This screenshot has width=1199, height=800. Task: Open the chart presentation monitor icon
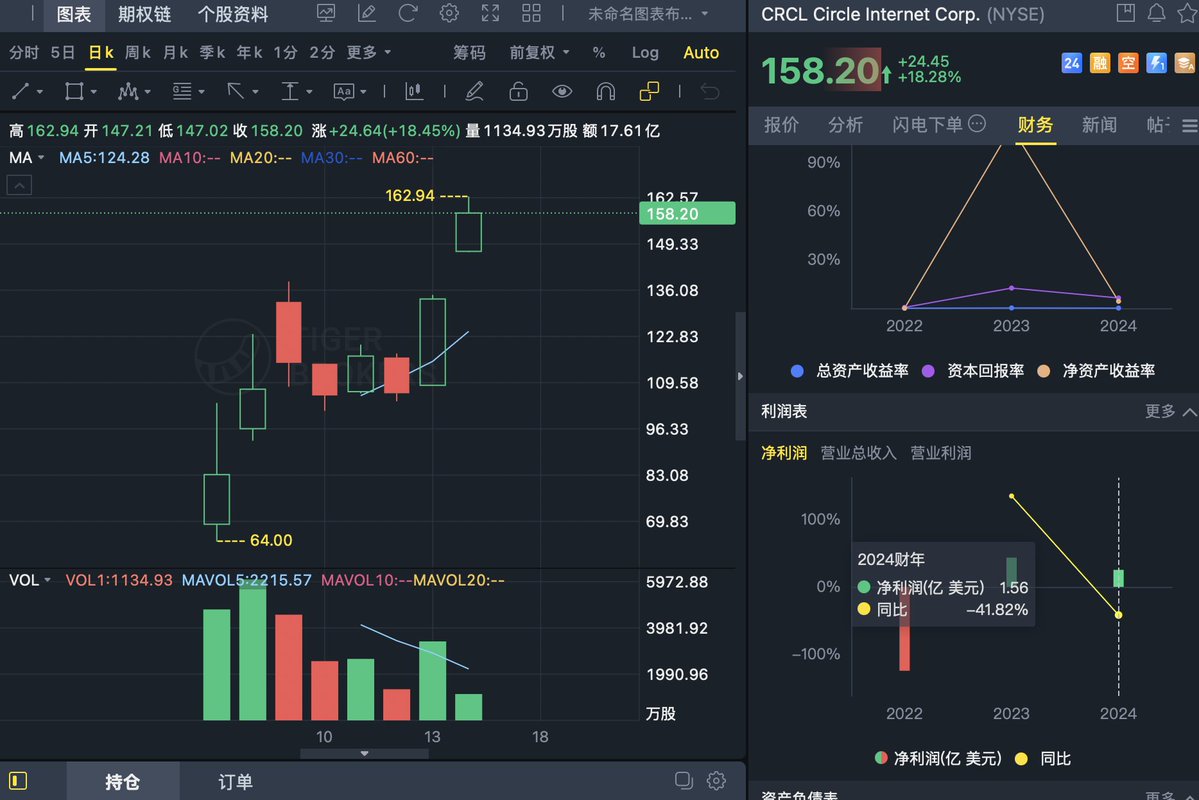pyautogui.click(x=326, y=13)
